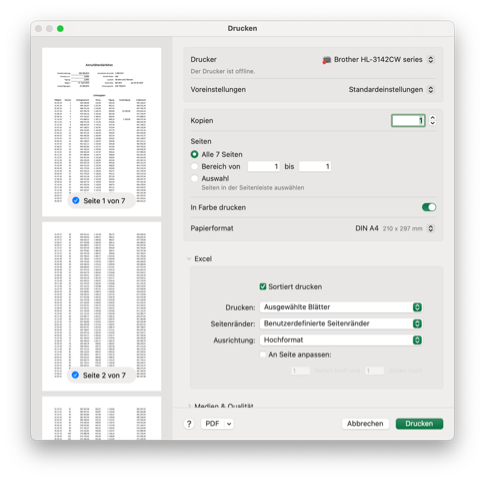This screenshot has height=481, width=485.
Task: Enable the An Seite anpassen checkbox
Action: coord(263,354)
